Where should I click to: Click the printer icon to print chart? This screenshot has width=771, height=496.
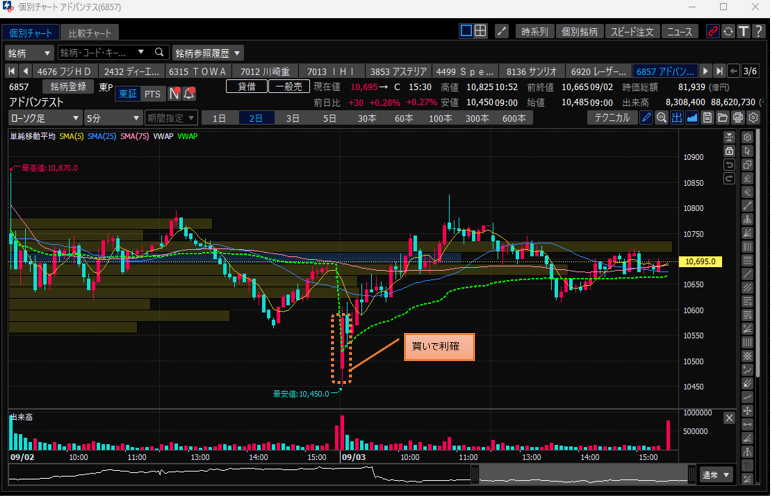pyautogui.click(x=737, y=118)
